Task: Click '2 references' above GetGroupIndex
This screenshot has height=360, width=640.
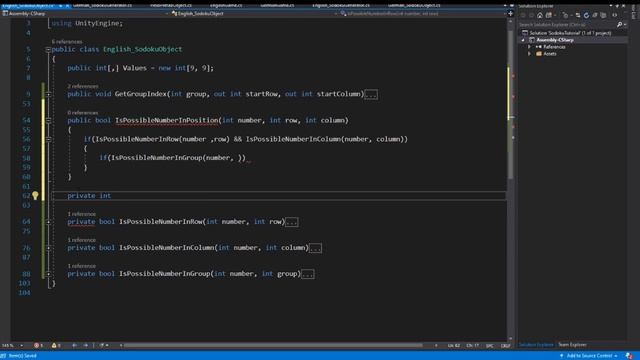Action: coord(83,87)
